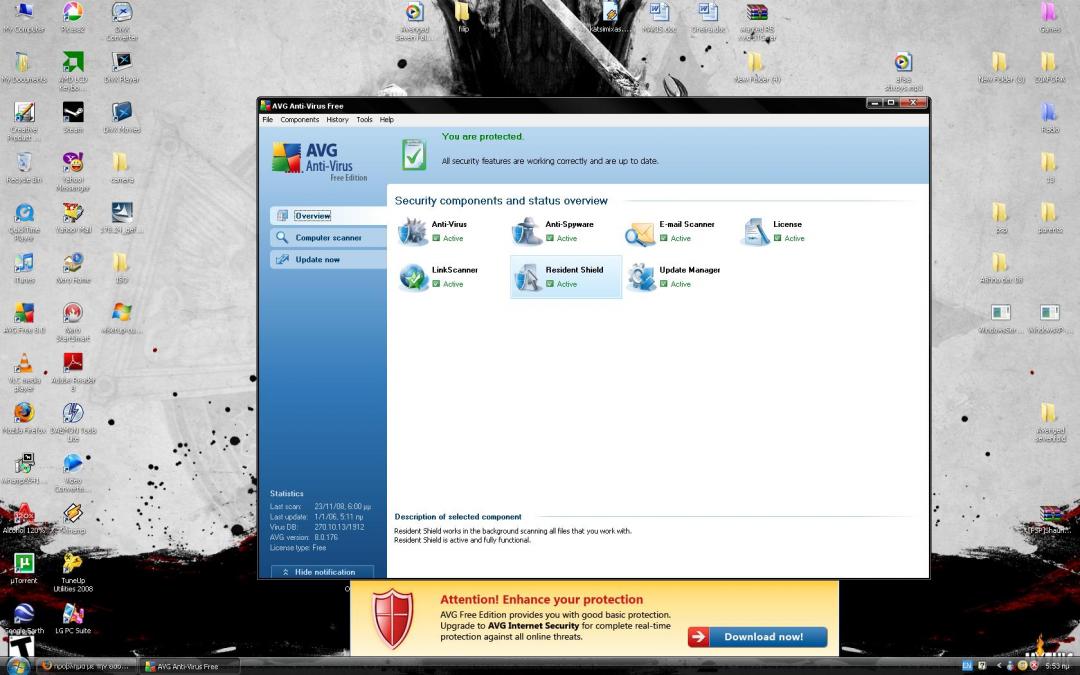This screenshot has height=675, width=1080.
Task: Click the taskbar clock showing 5:53
Action: pyautogui.click(x=1057, y=666)
